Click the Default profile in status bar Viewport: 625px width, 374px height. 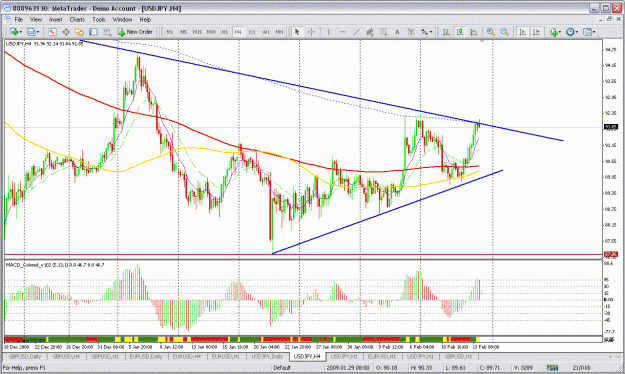(282, 367)
